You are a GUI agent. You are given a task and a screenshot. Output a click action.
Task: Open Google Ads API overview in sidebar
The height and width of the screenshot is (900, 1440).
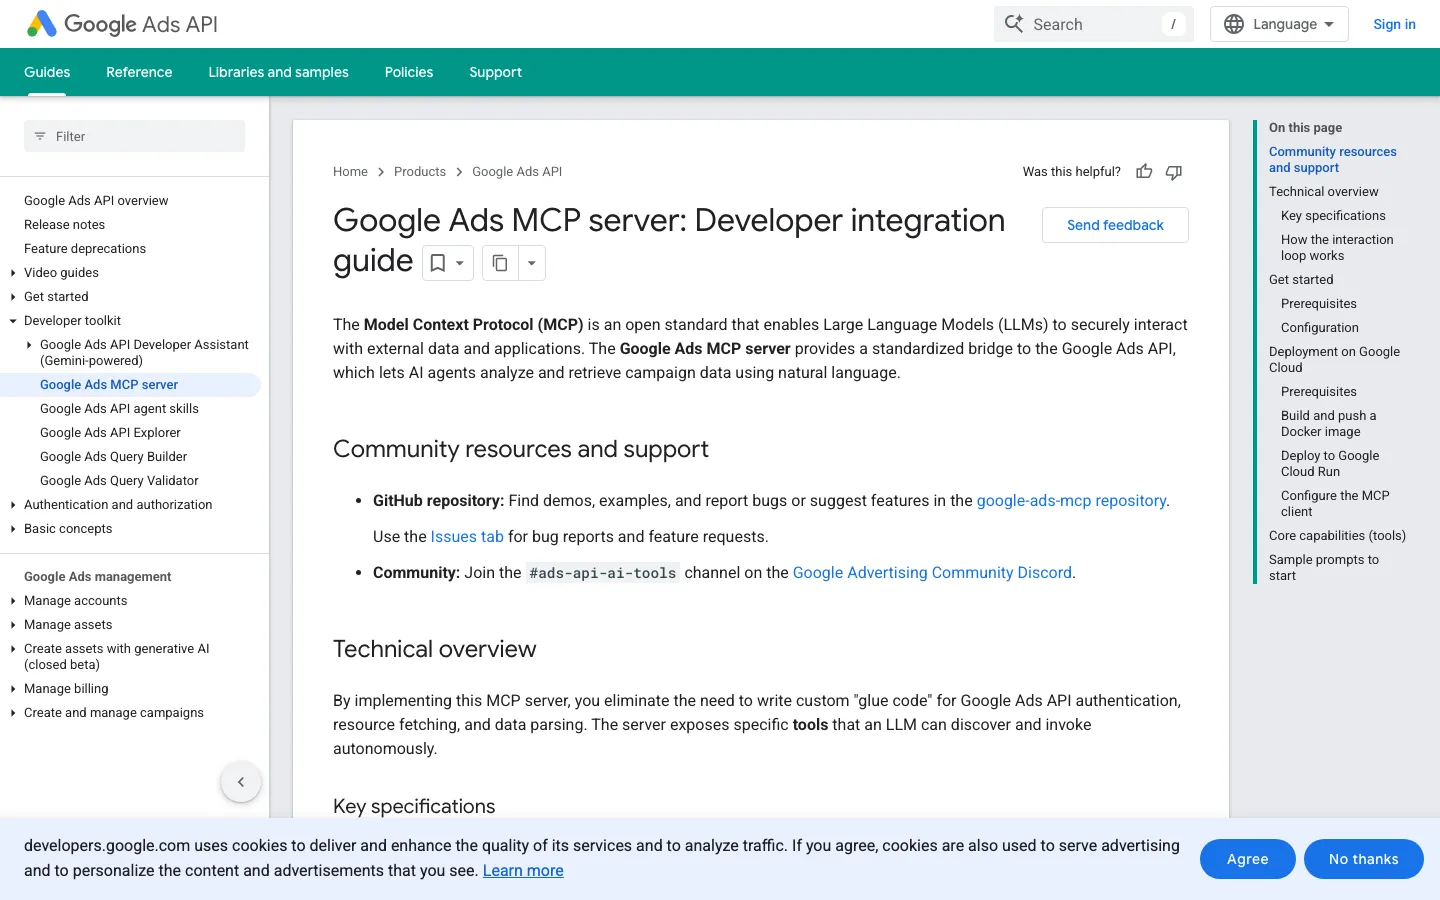[96, 201]
